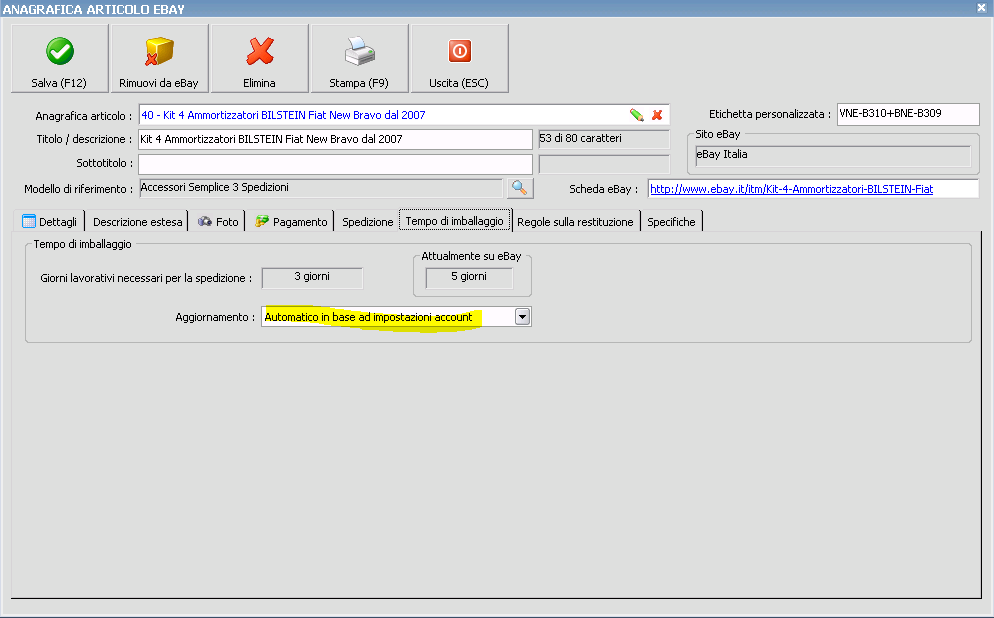Click the empty Sottotitolo input field
The width and height of the screenshot is (994, 618).
point(335,164)
